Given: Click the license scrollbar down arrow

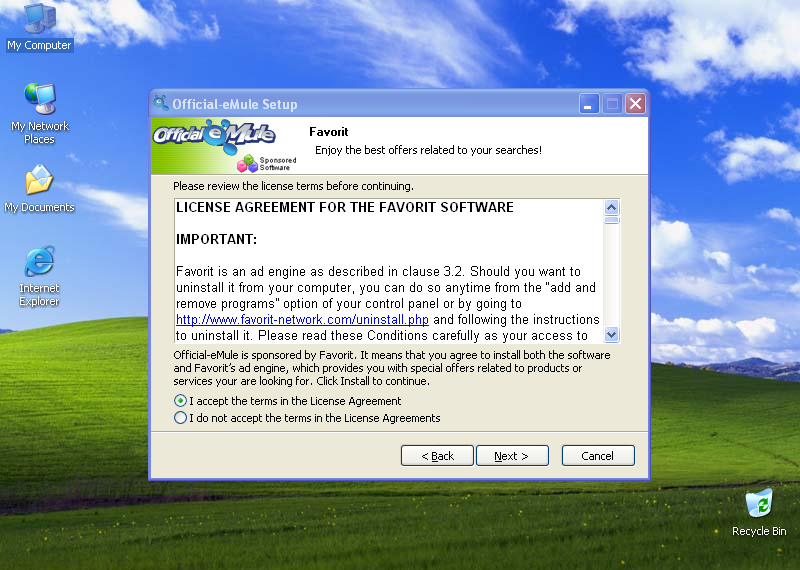Looking at the screenshot, I should pyautogui.click(x=611, y=335).
